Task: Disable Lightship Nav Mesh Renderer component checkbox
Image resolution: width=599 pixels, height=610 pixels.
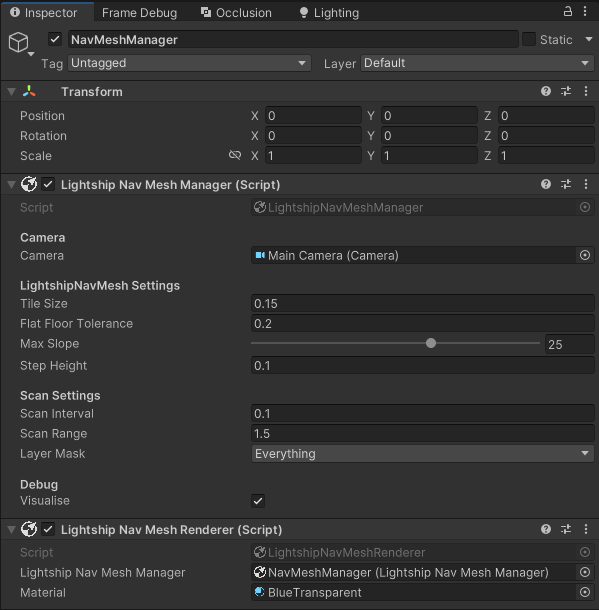Action: point(48,529)
